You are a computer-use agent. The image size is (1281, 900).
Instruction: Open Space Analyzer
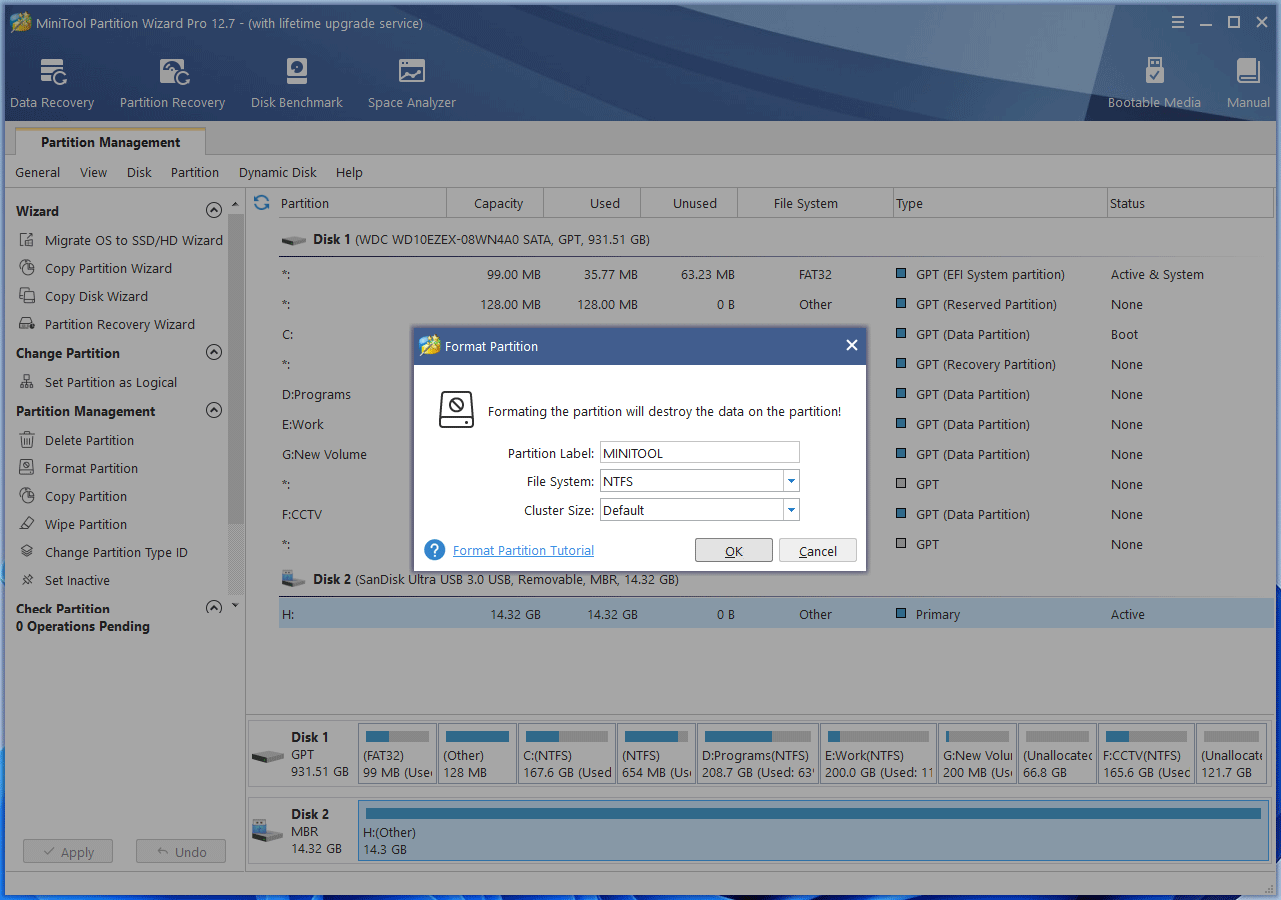click(411, 83)
